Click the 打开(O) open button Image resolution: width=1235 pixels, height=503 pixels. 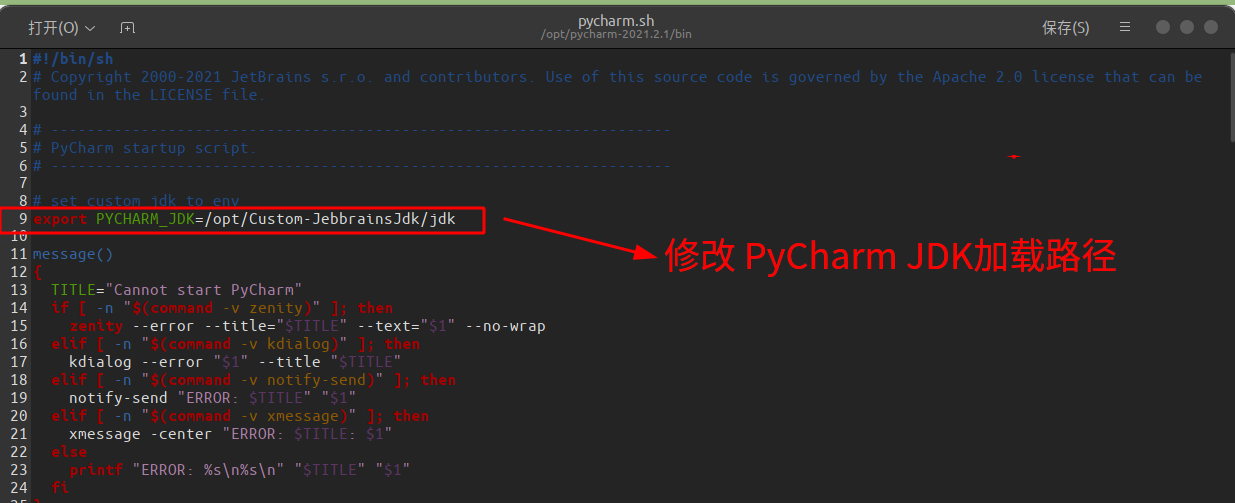click(x=61, y=28)
